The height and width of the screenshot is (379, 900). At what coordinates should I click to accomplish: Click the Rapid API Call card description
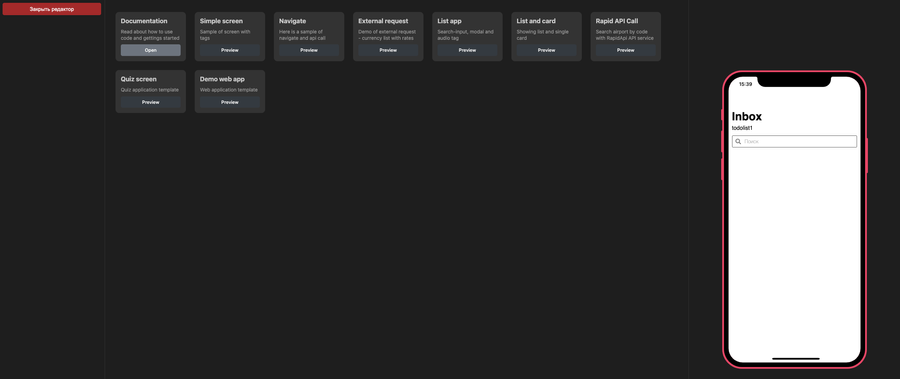(x=624, y=35)
